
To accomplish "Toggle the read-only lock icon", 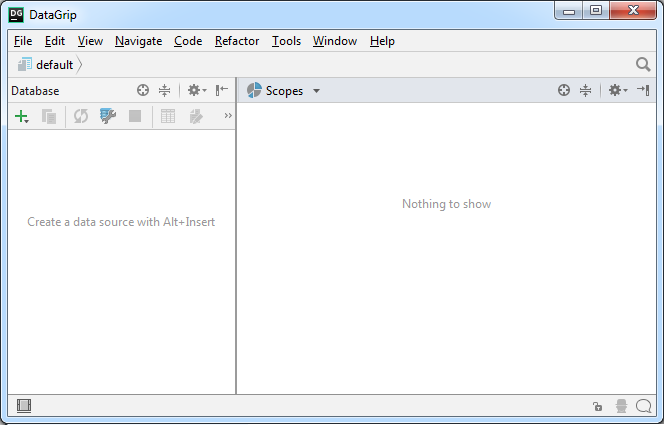I will pos(597,406).
